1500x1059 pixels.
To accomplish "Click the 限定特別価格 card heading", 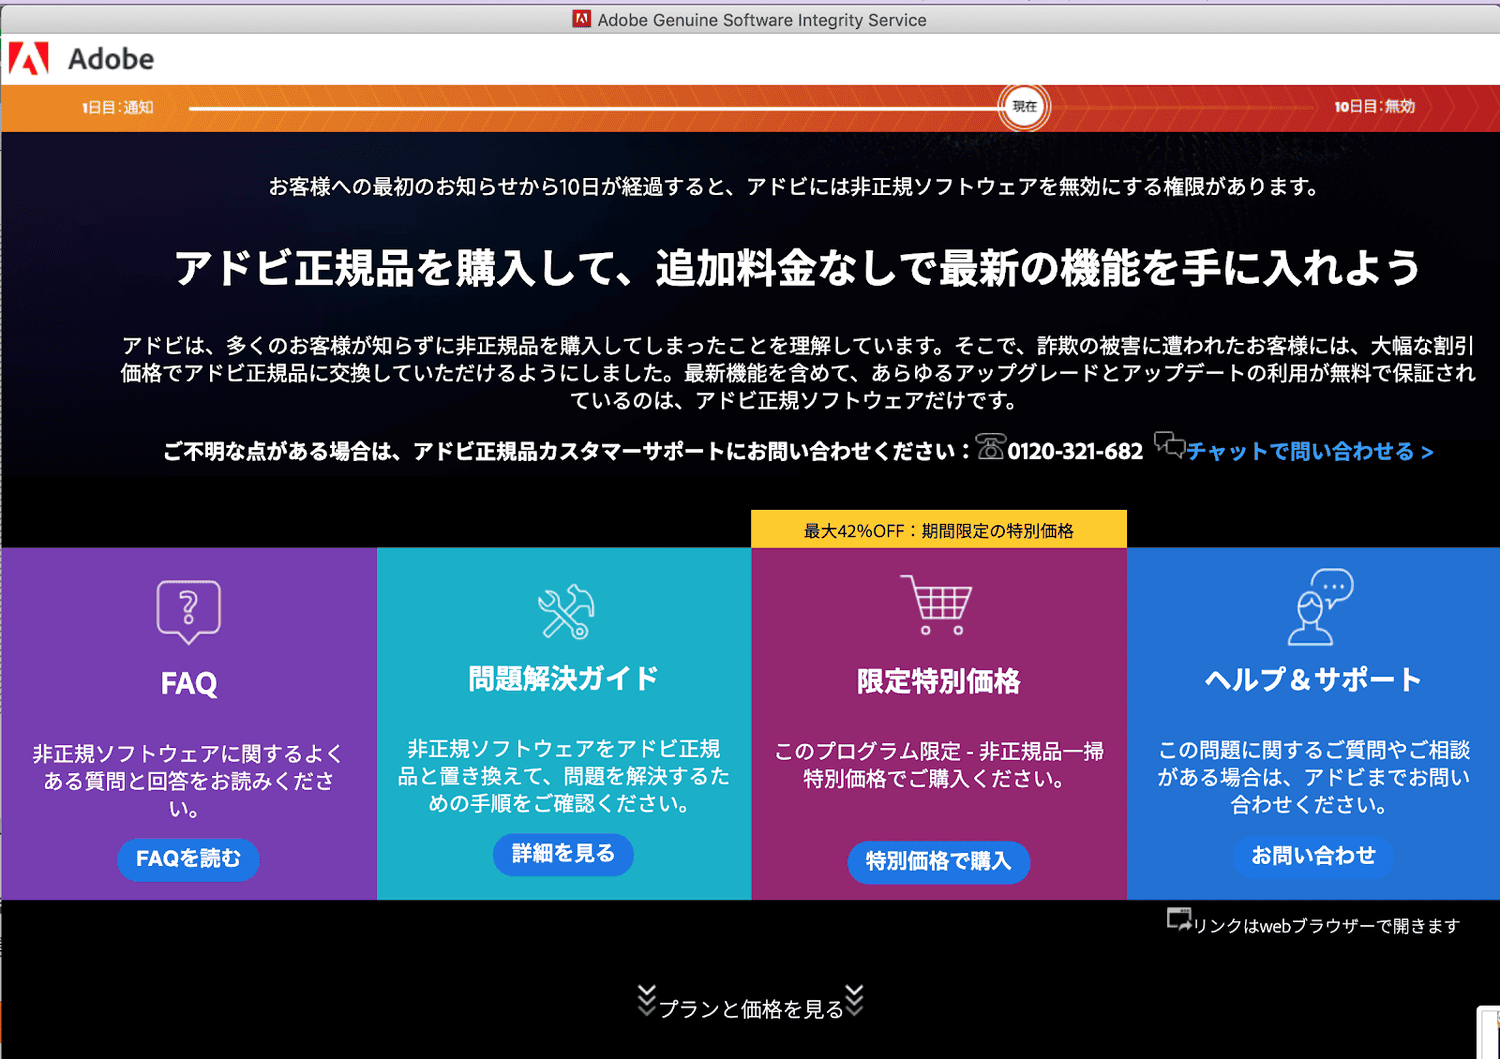I will coord(939,682).
